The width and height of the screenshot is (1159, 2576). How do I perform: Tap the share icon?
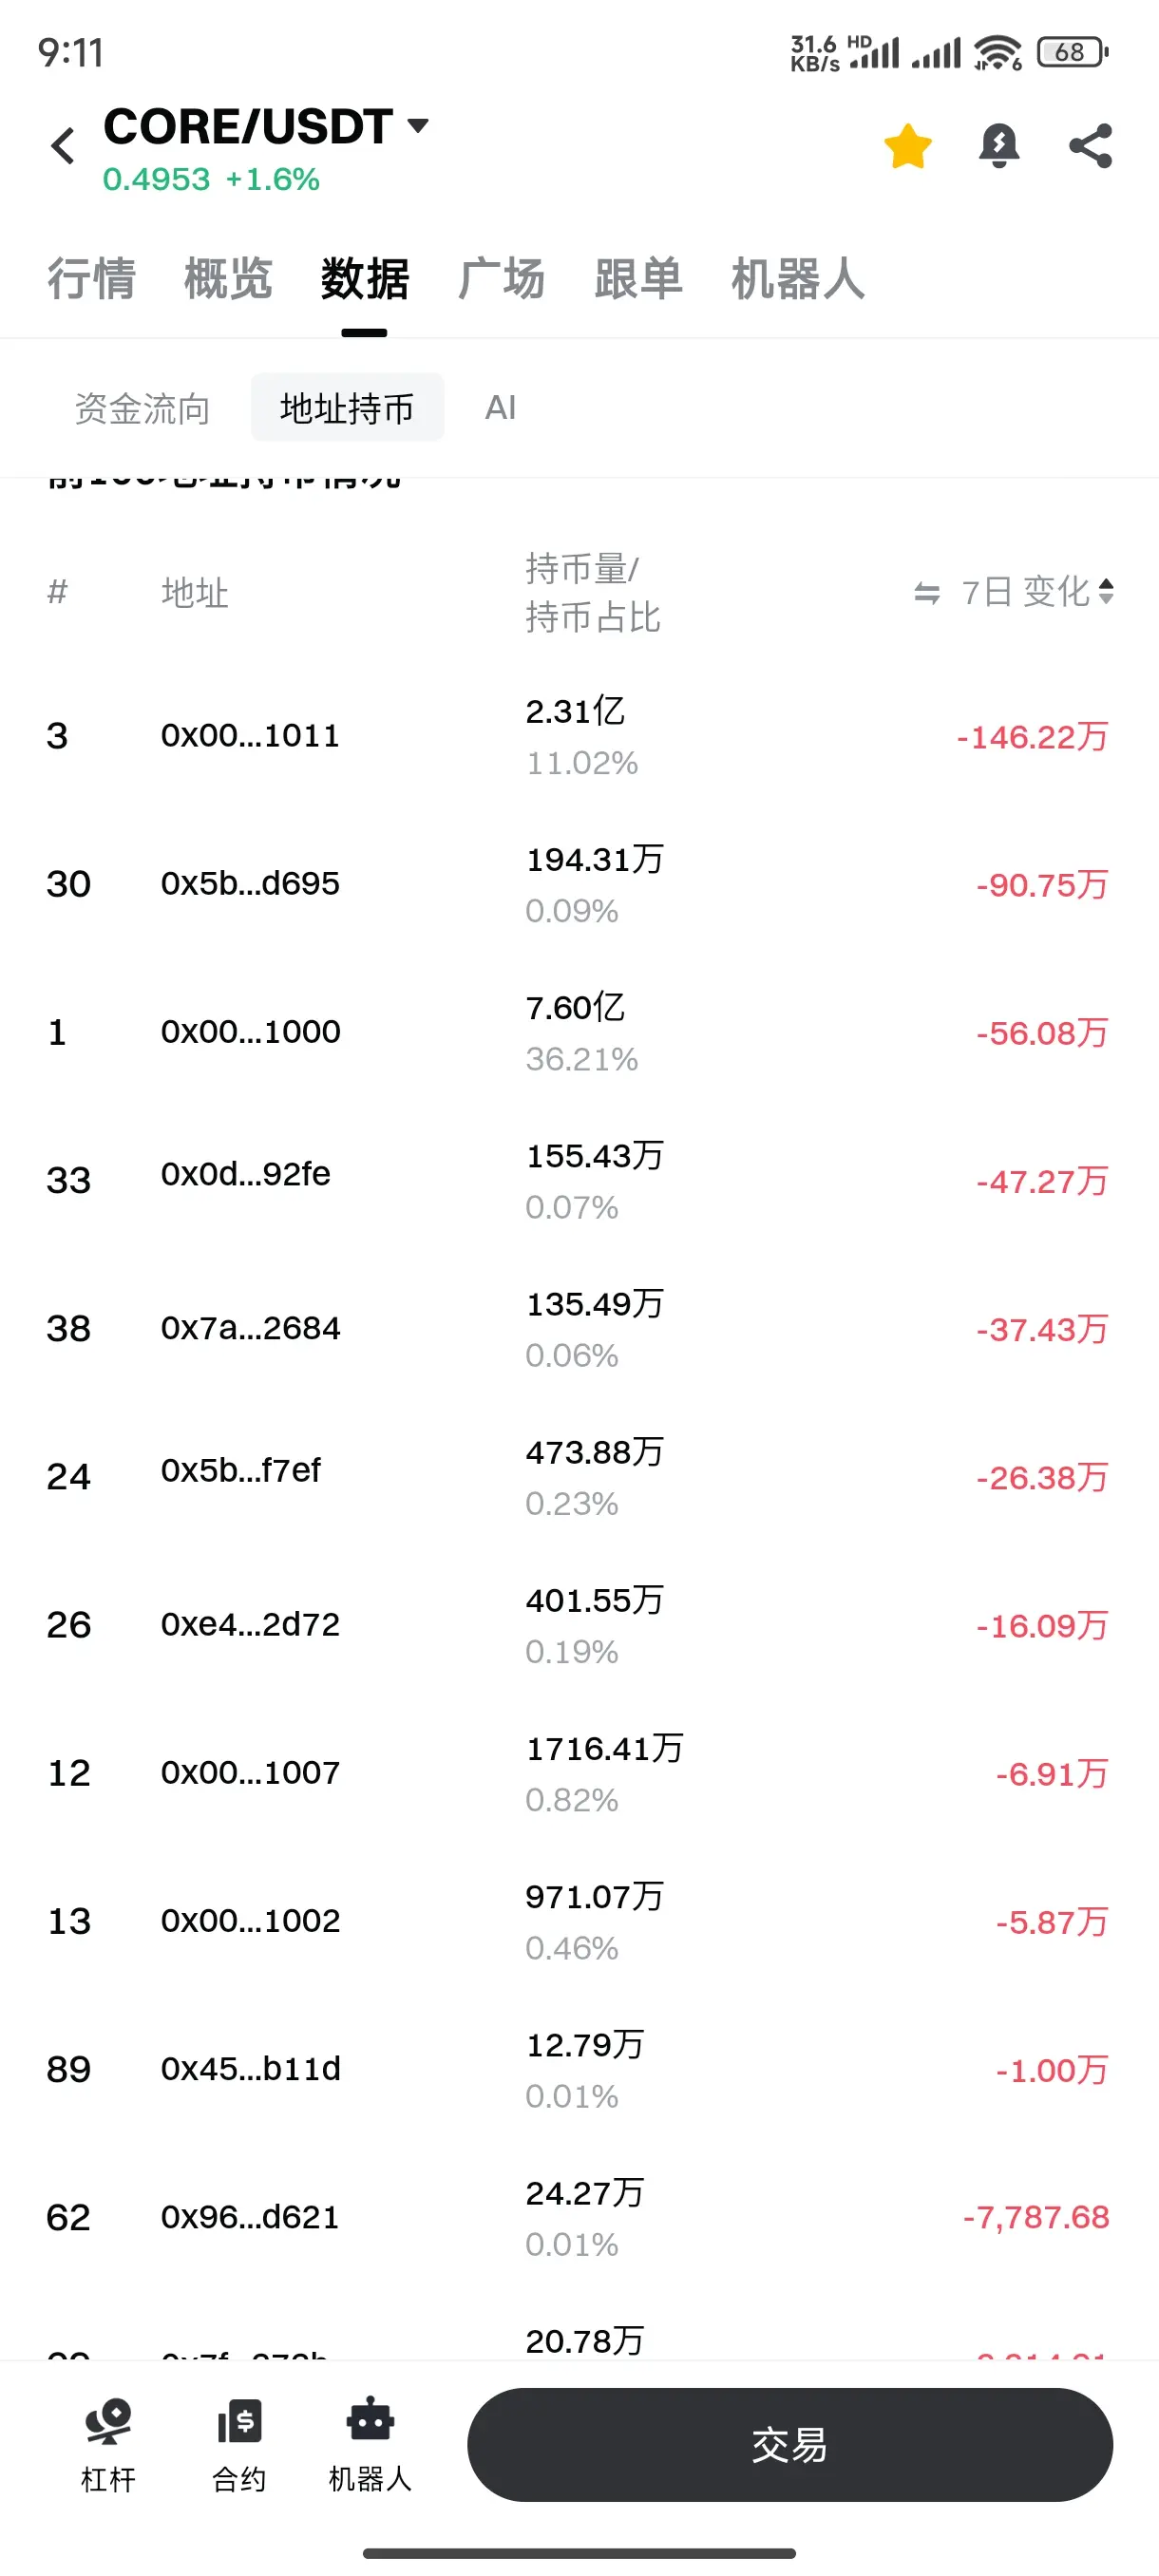(1090, 146)
